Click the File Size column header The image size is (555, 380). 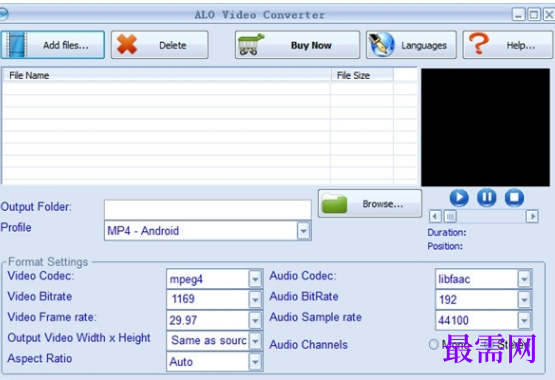[x=362, y=75]
